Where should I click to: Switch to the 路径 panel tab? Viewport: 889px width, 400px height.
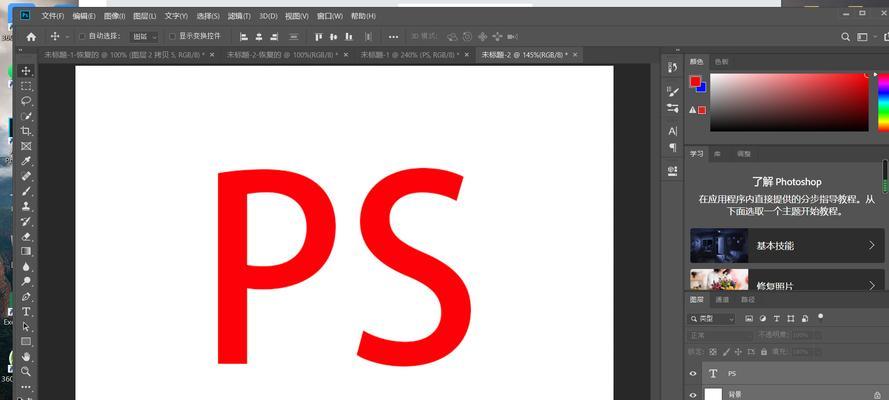coord(748,300)
